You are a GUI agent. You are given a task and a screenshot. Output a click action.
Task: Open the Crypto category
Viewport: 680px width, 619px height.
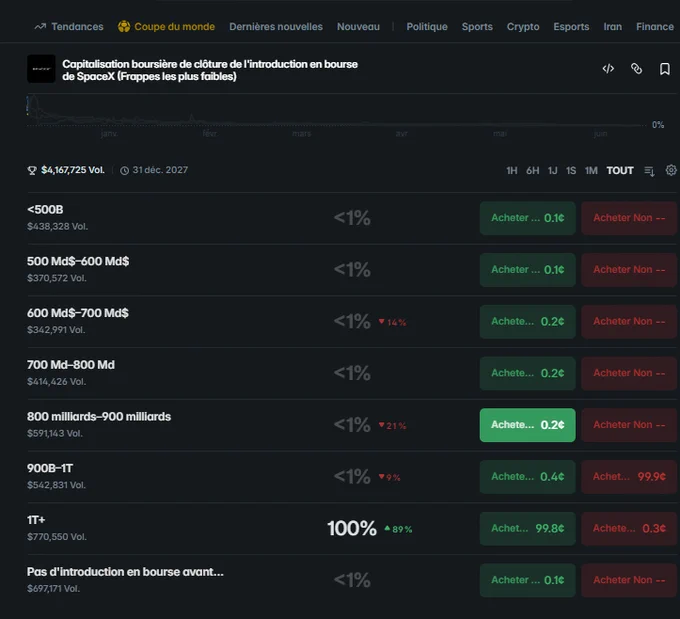click(523, 26)
